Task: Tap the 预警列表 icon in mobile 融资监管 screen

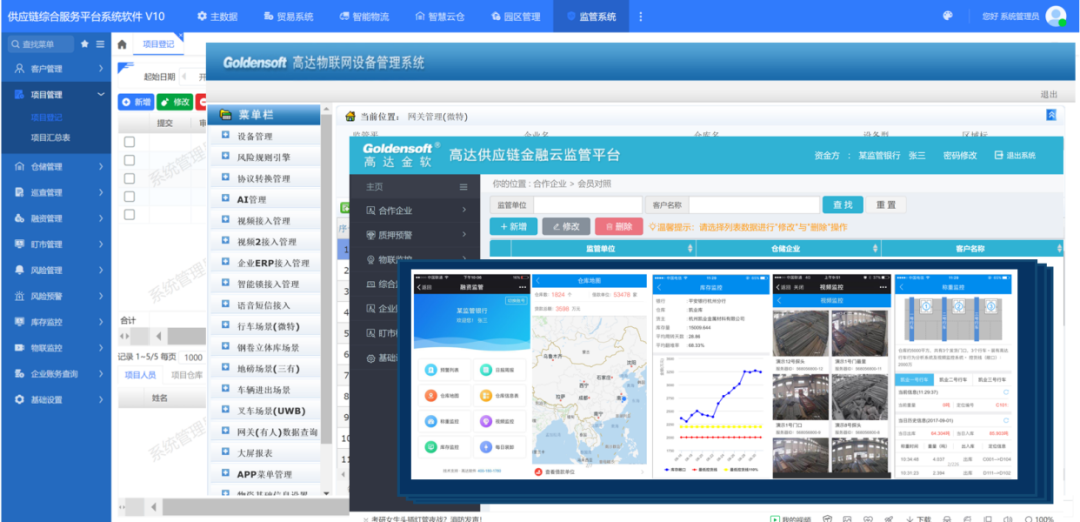Action: coord(430,370)
